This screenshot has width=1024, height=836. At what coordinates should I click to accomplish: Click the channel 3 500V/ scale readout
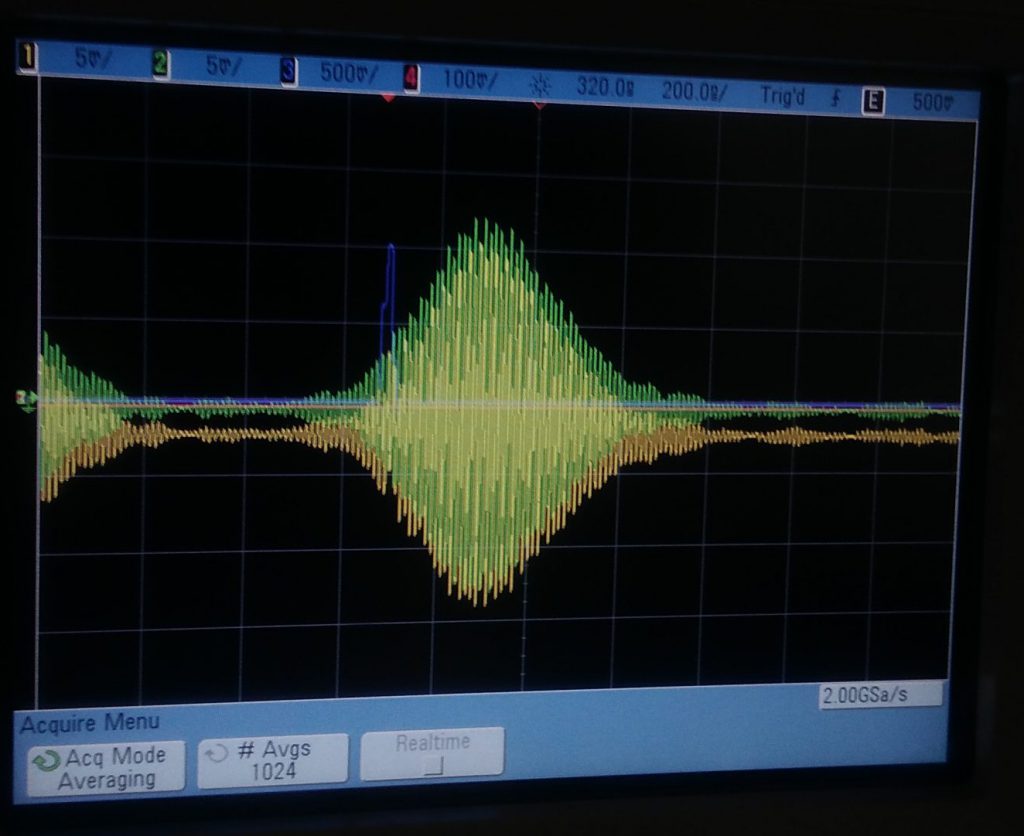coord(347,74)
